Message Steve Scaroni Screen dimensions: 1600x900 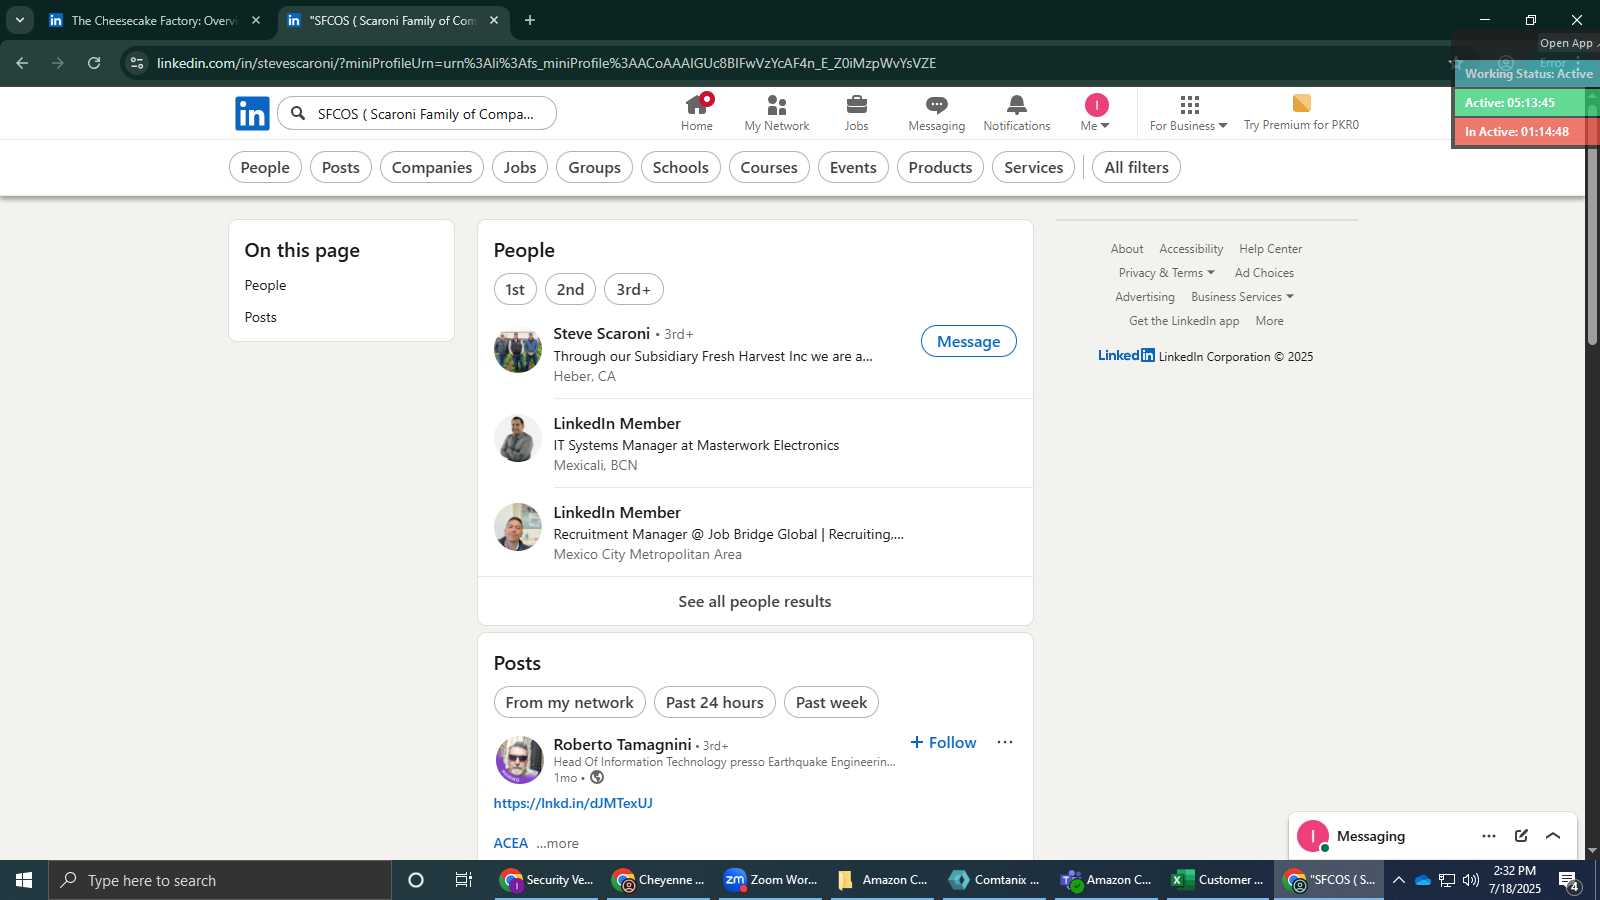click(x=968, y=341)
